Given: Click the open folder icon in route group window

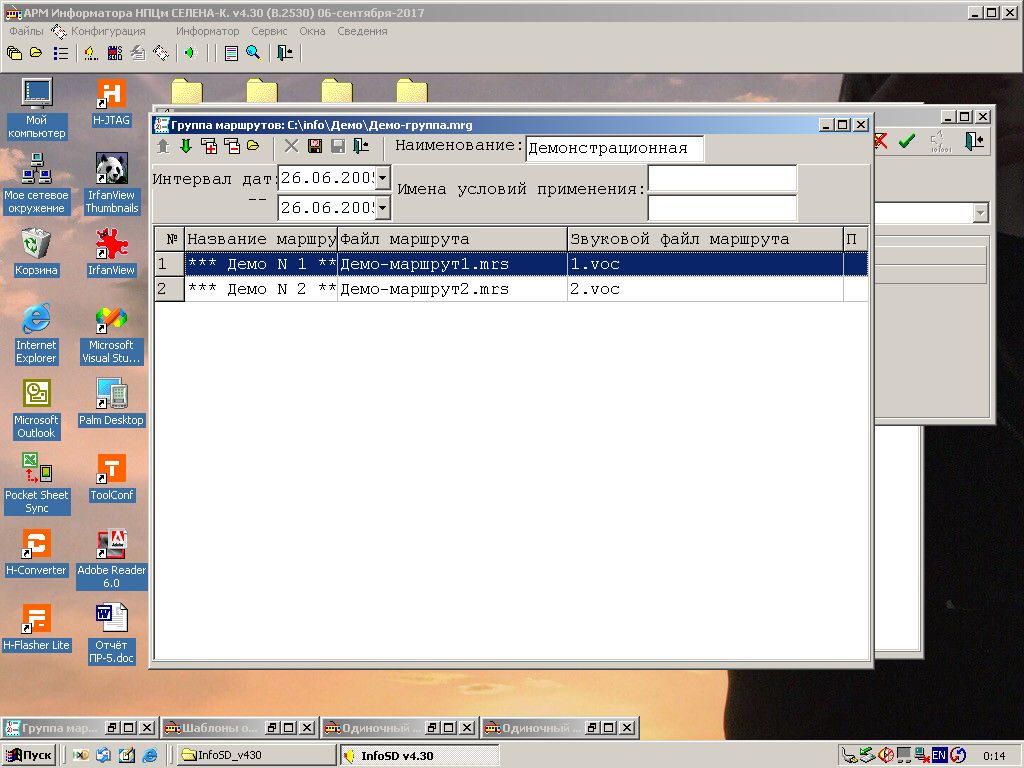Looking at the screenshot, I should click(253, 146).
